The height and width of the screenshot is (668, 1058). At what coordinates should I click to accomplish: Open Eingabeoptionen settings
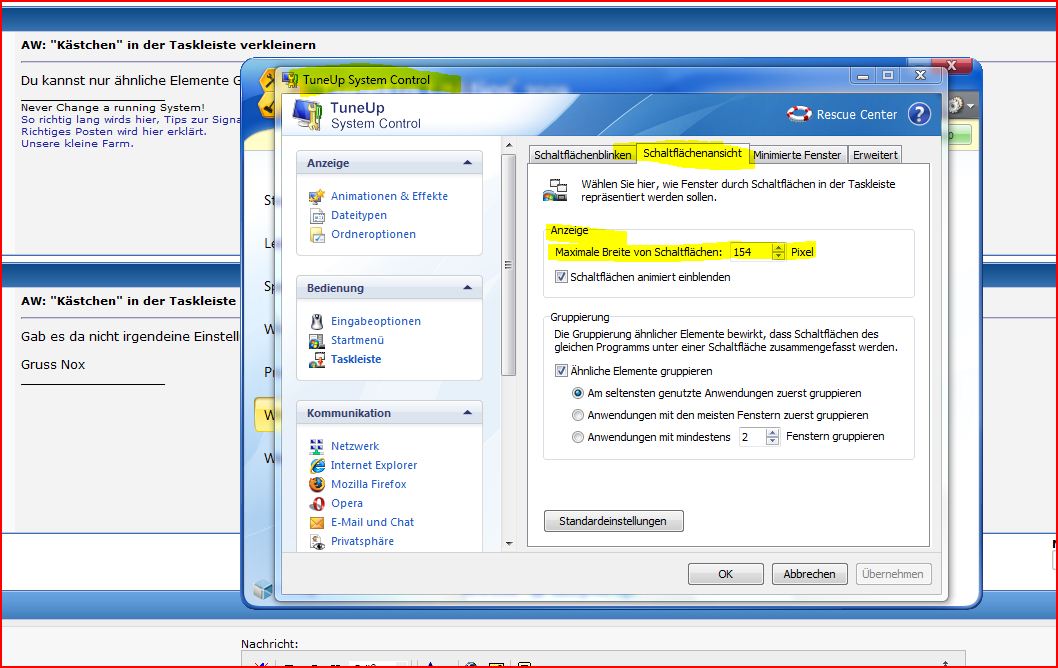(x=376, y=321)
